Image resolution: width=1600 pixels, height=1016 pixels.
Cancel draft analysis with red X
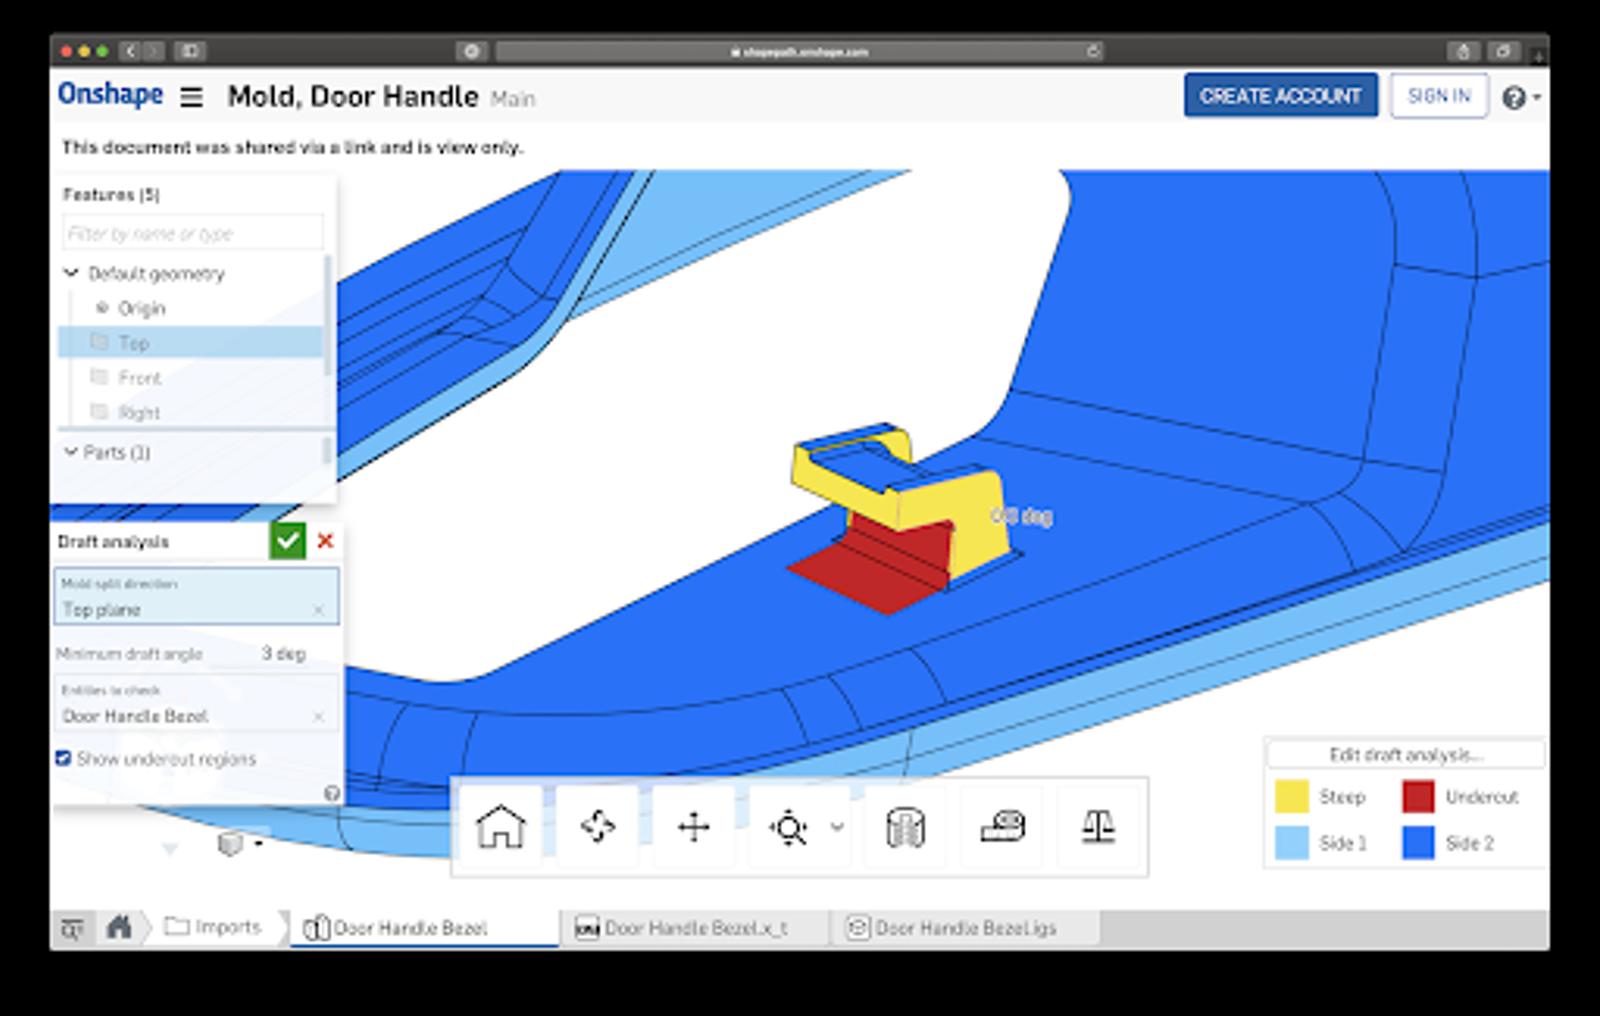tap(325, 541)
